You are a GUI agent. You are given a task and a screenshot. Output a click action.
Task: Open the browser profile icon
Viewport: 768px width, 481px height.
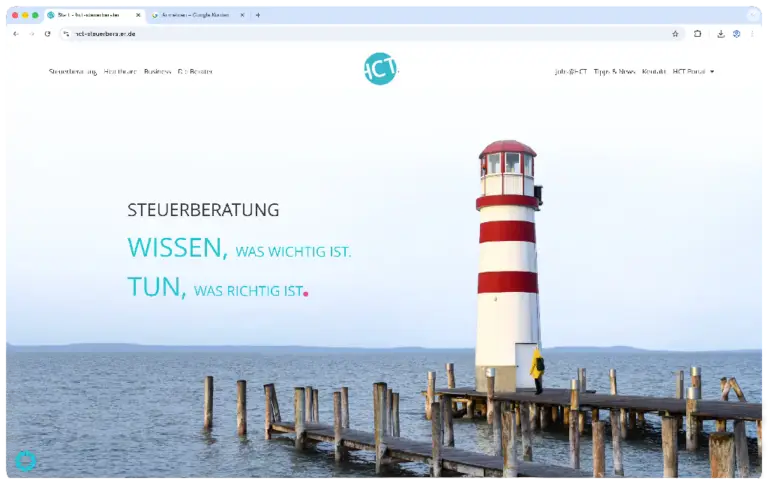pos(736,34)
